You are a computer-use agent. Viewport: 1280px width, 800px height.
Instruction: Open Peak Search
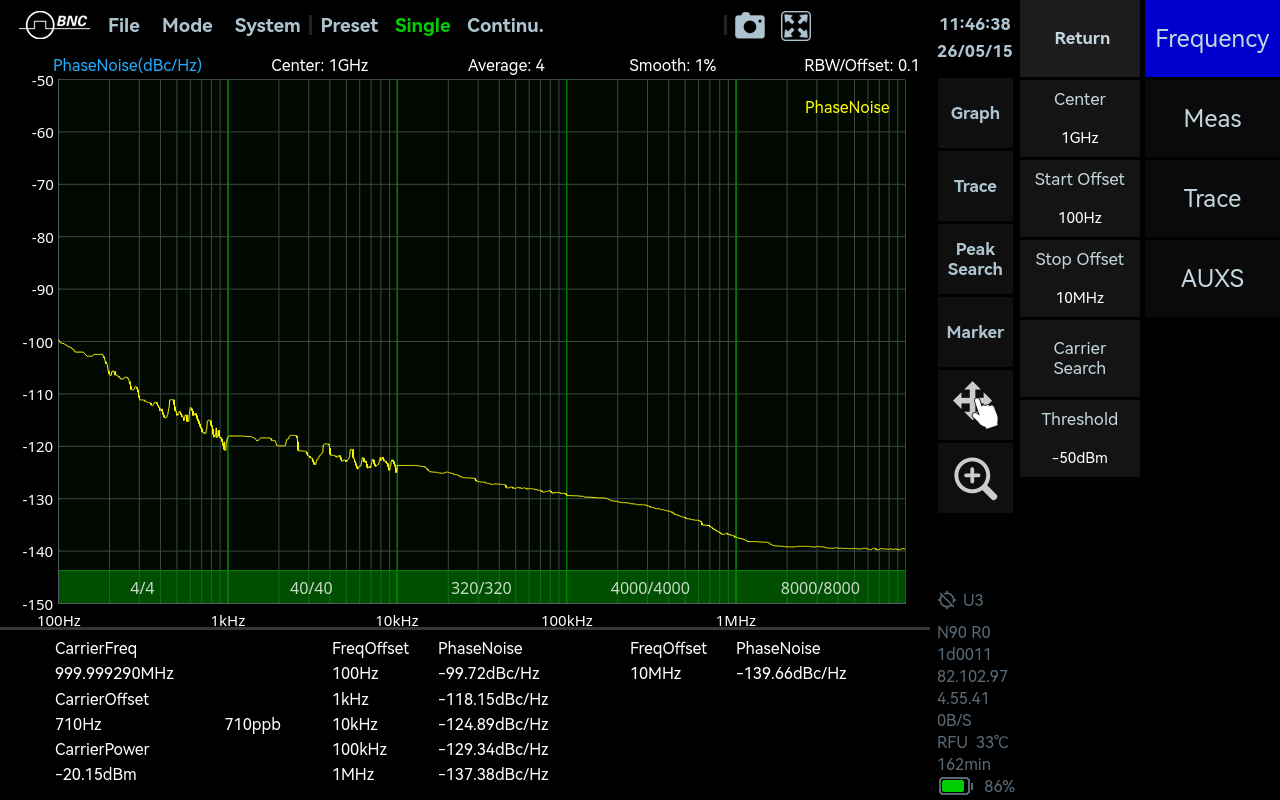tap(975, 259)
